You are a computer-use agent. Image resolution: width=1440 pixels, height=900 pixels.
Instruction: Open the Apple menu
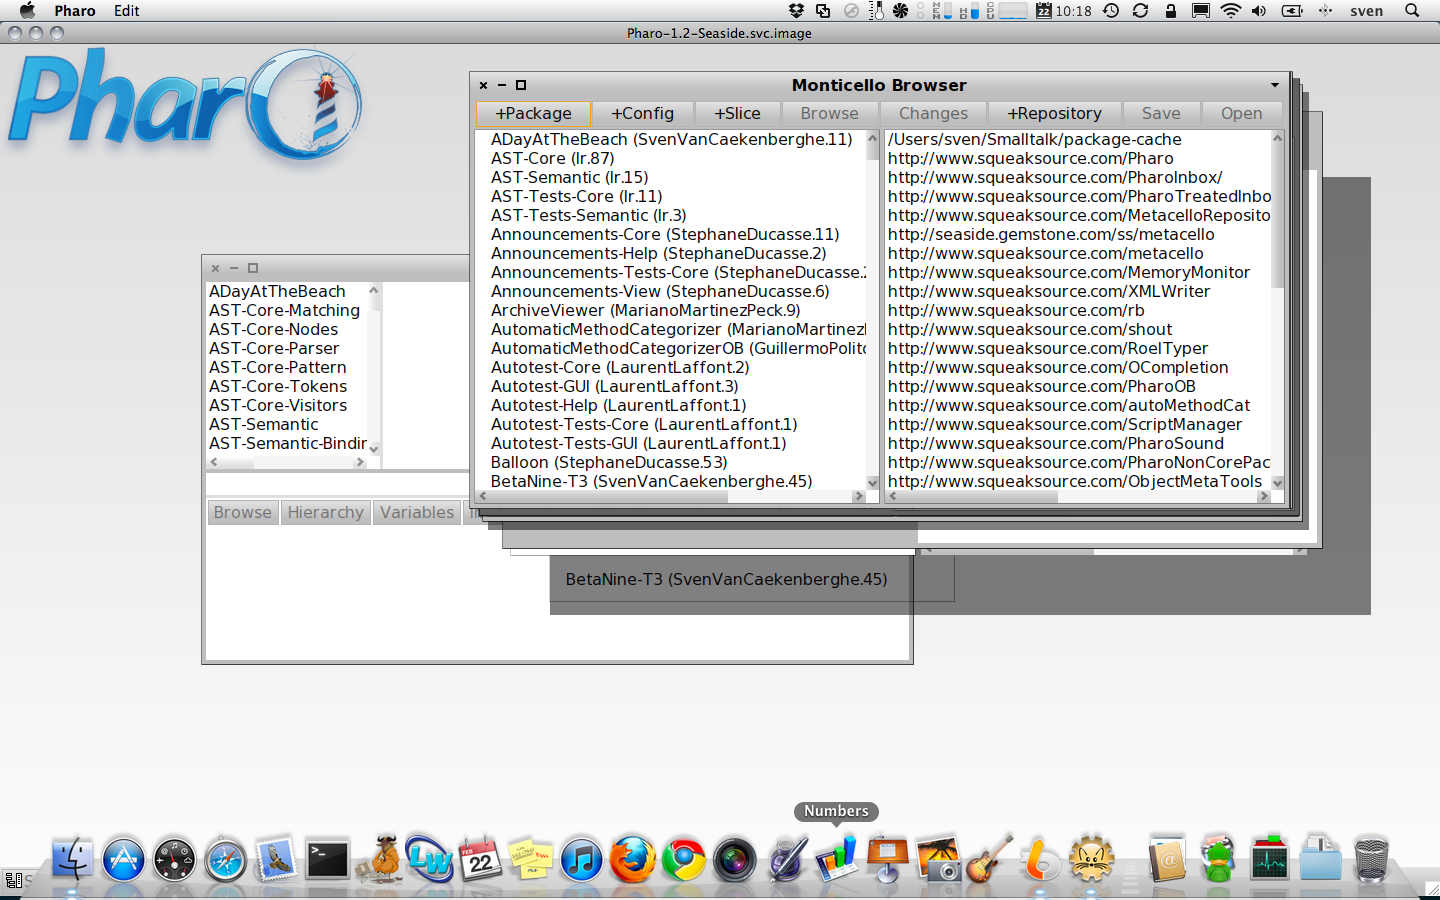pos(27,10)
